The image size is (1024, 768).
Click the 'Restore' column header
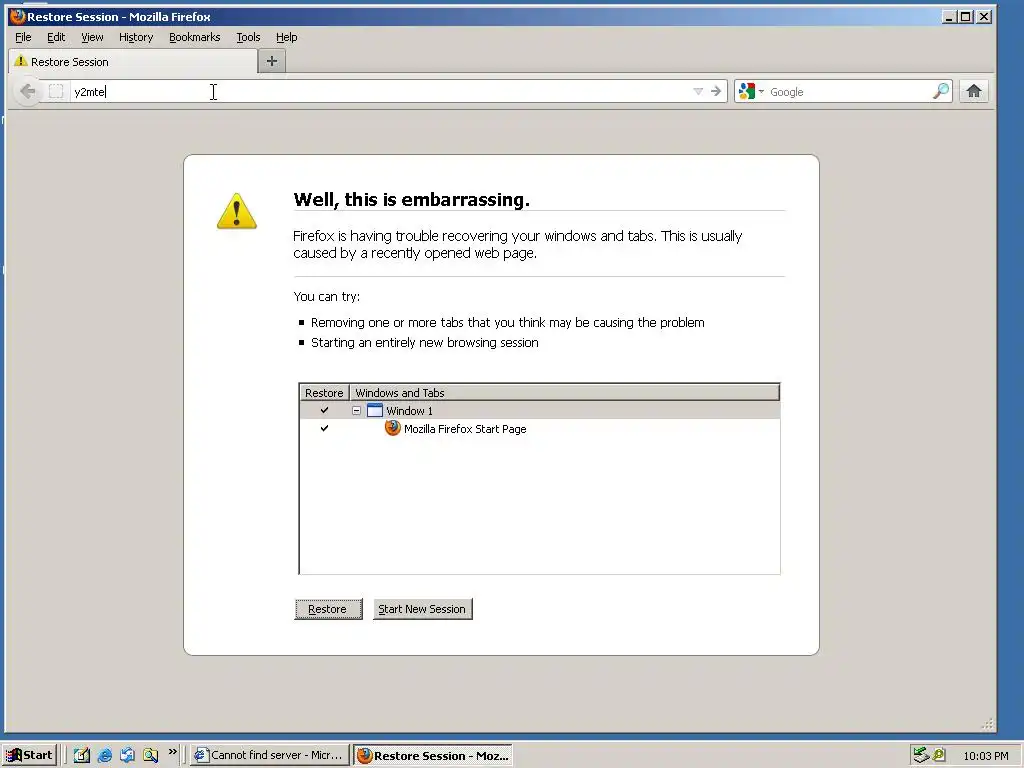(x=325, y=392)
